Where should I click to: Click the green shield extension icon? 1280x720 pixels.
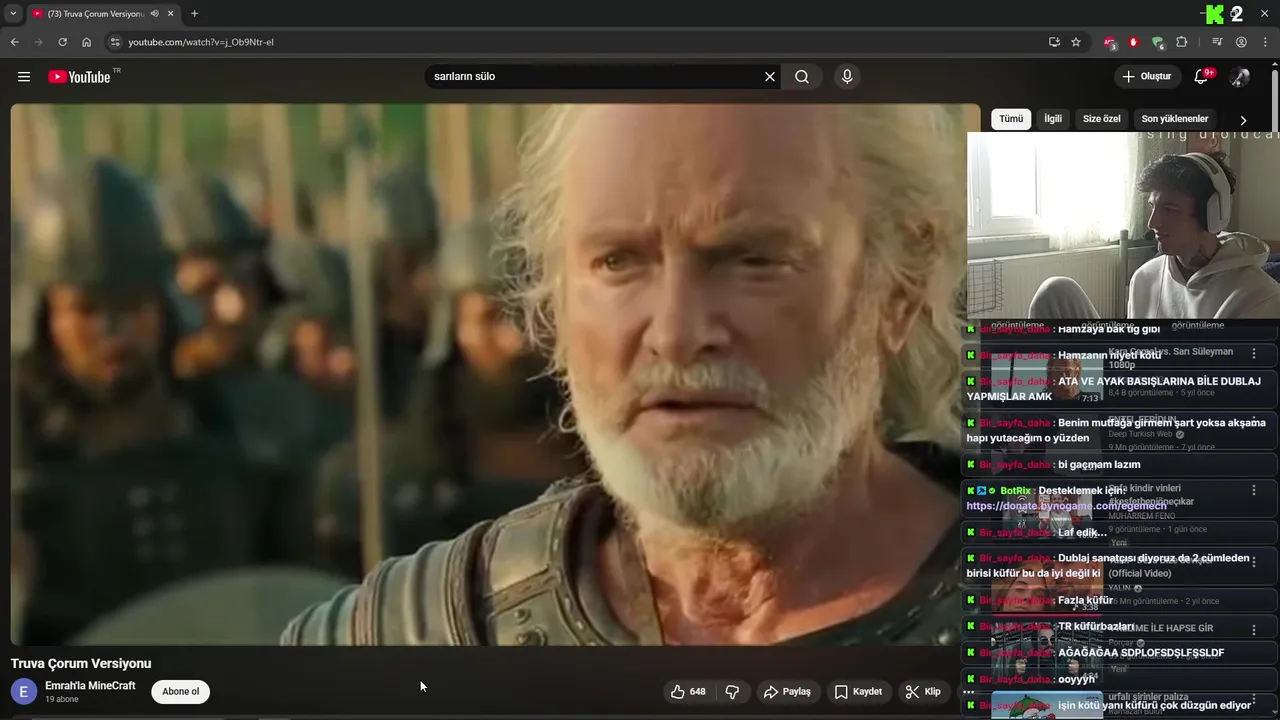[1157, 42]
